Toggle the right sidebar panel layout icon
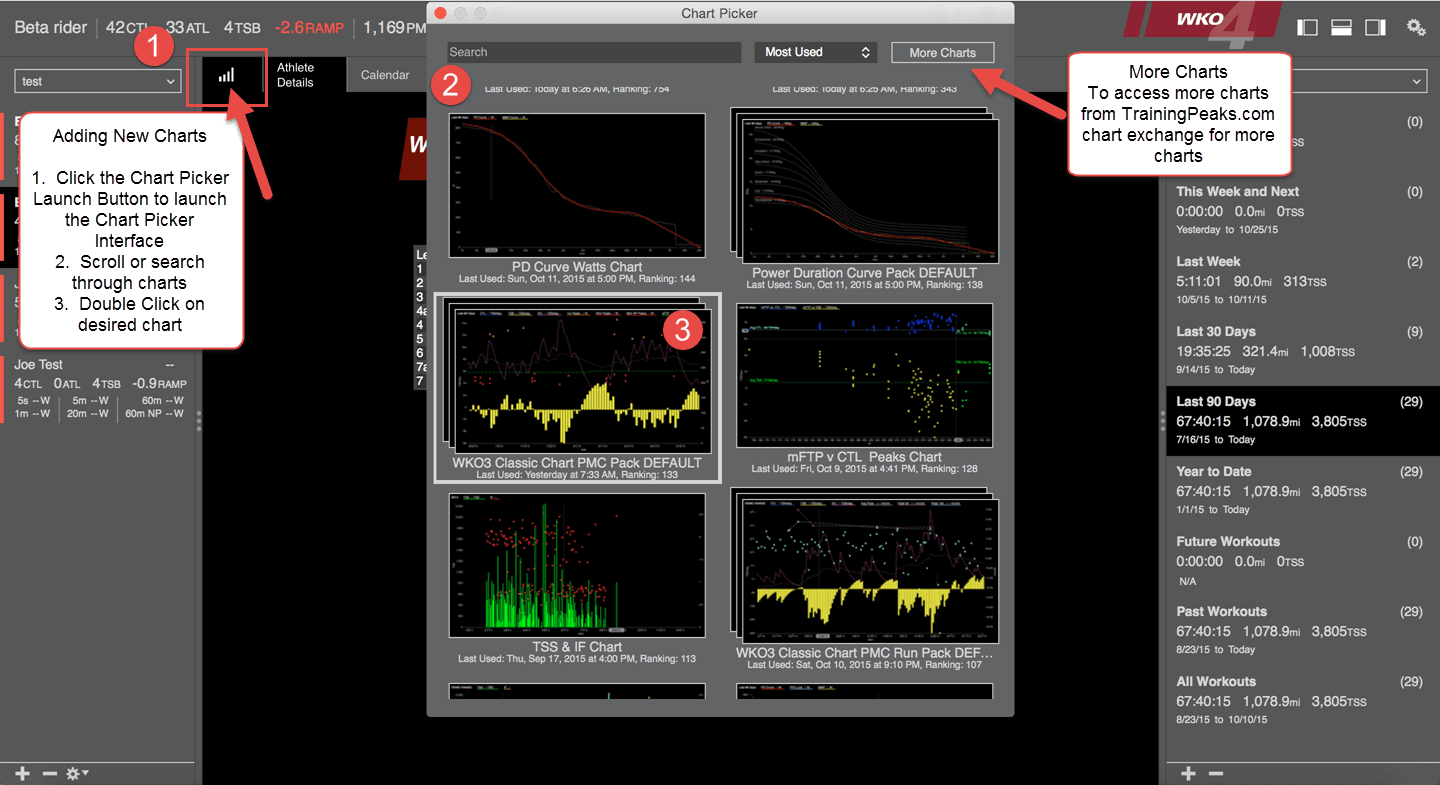 (1375, 27)
